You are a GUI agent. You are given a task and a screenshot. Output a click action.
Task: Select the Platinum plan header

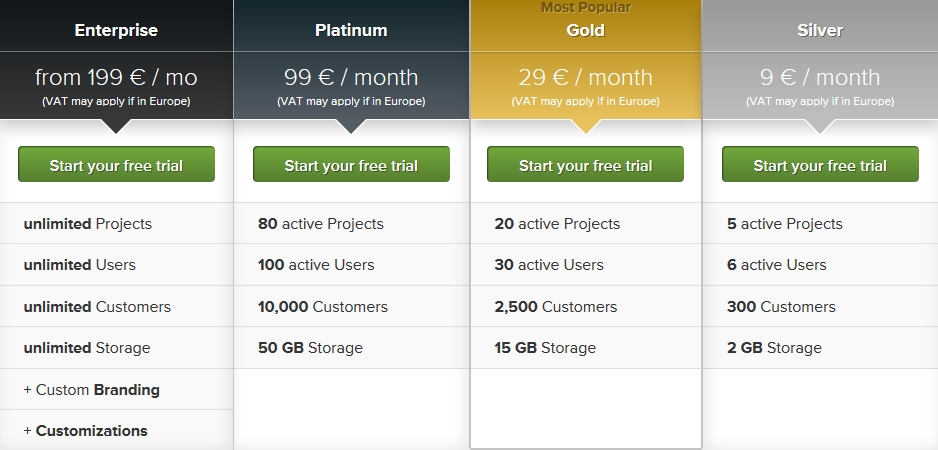[x=351, y=31]
